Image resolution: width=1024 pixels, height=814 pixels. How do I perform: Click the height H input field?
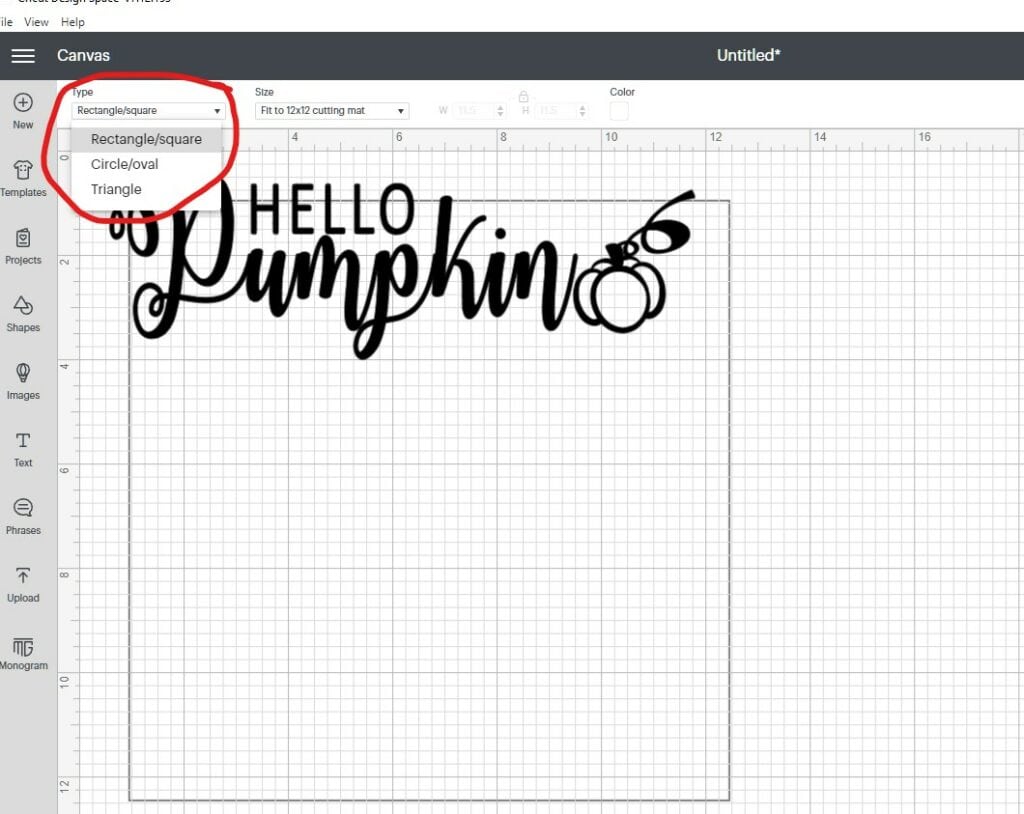click(x=555, y=110)
